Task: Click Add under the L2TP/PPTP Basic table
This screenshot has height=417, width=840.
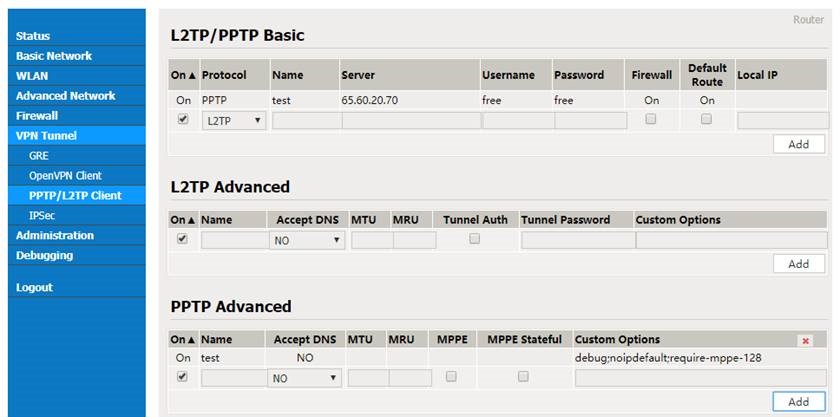Action: pos(798,144)
